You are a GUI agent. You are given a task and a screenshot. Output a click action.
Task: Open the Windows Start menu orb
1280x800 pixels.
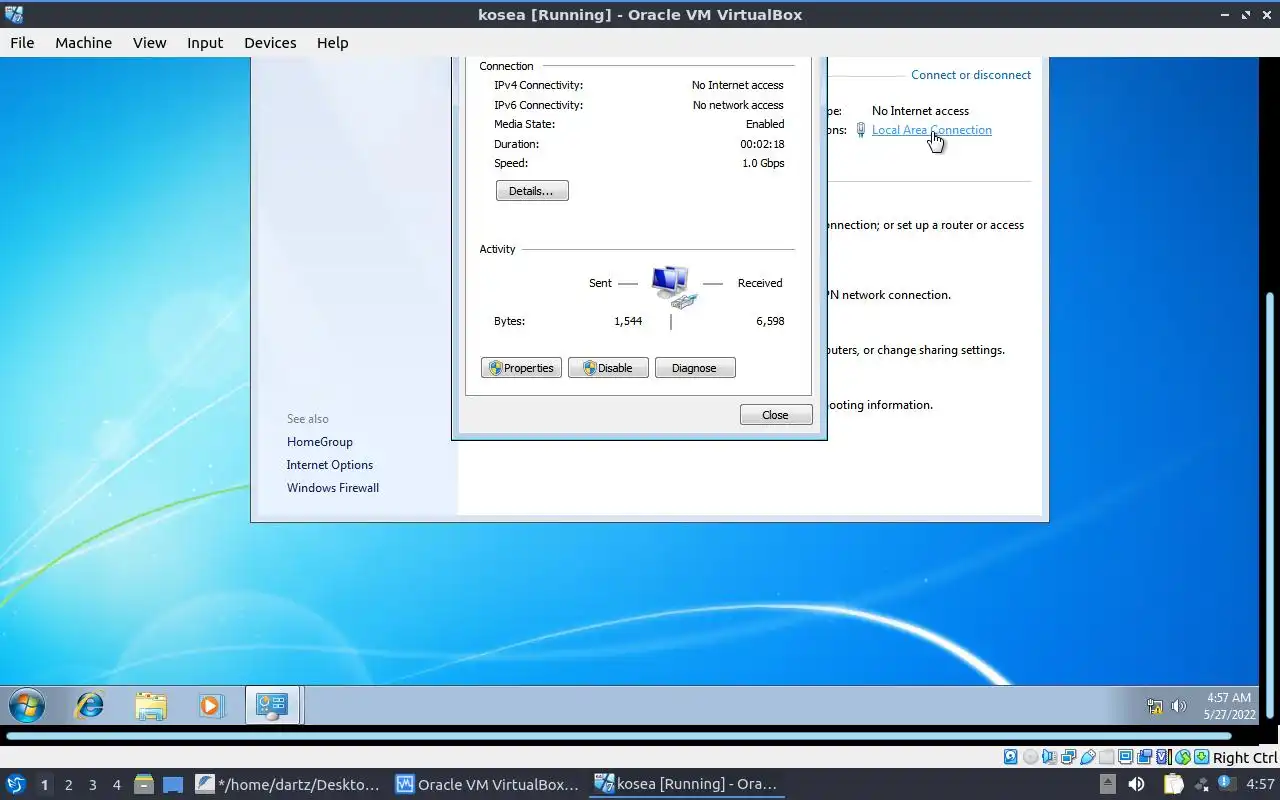[x=26, y=705]
